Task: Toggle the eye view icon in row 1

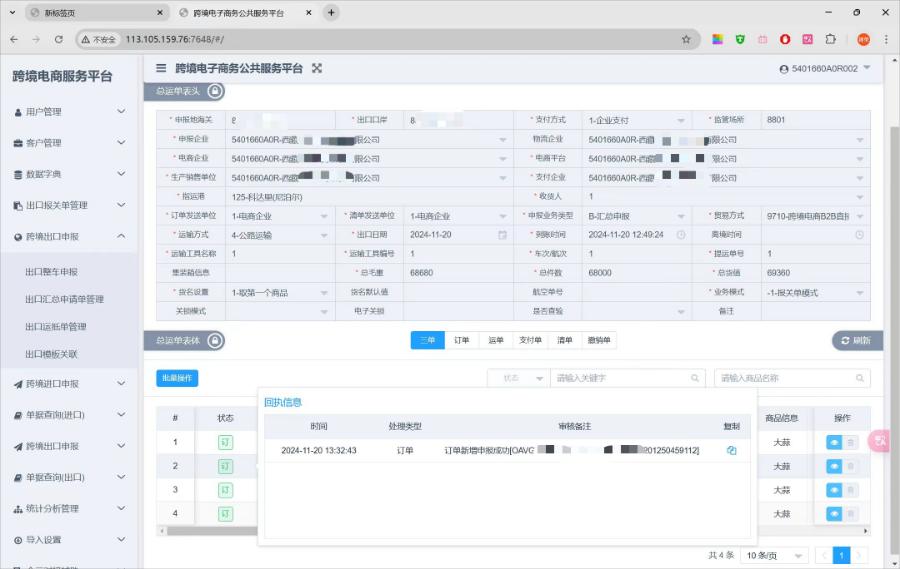Action: click(834, 443)
